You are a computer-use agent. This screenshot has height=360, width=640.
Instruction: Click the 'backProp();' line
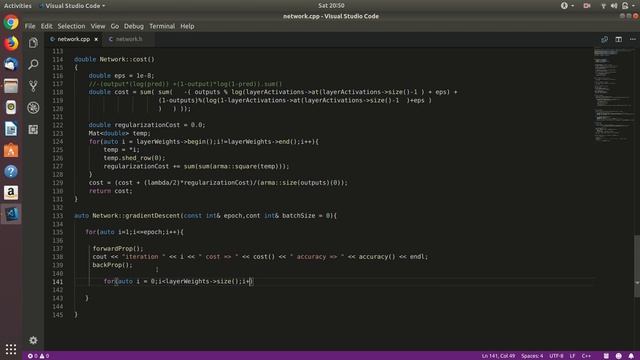click(x=113, y=265)
